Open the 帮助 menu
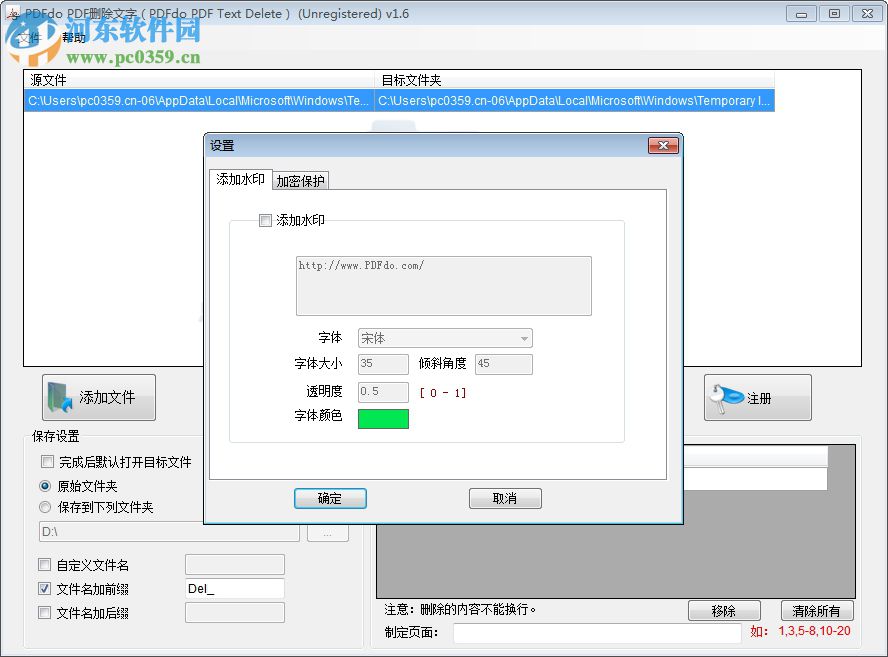Viewport: 888px width, 657px height. (x=72, y=38)
